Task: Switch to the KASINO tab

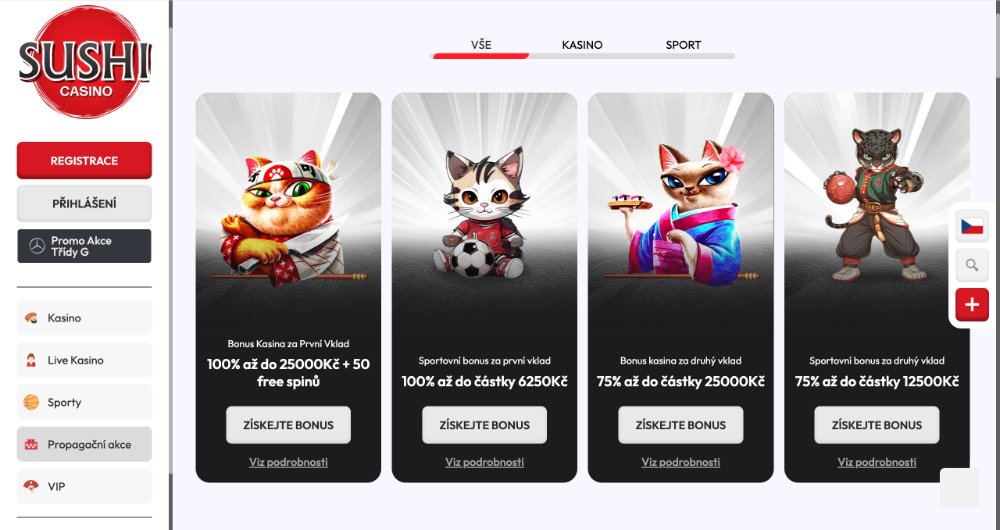Action: 582,45
